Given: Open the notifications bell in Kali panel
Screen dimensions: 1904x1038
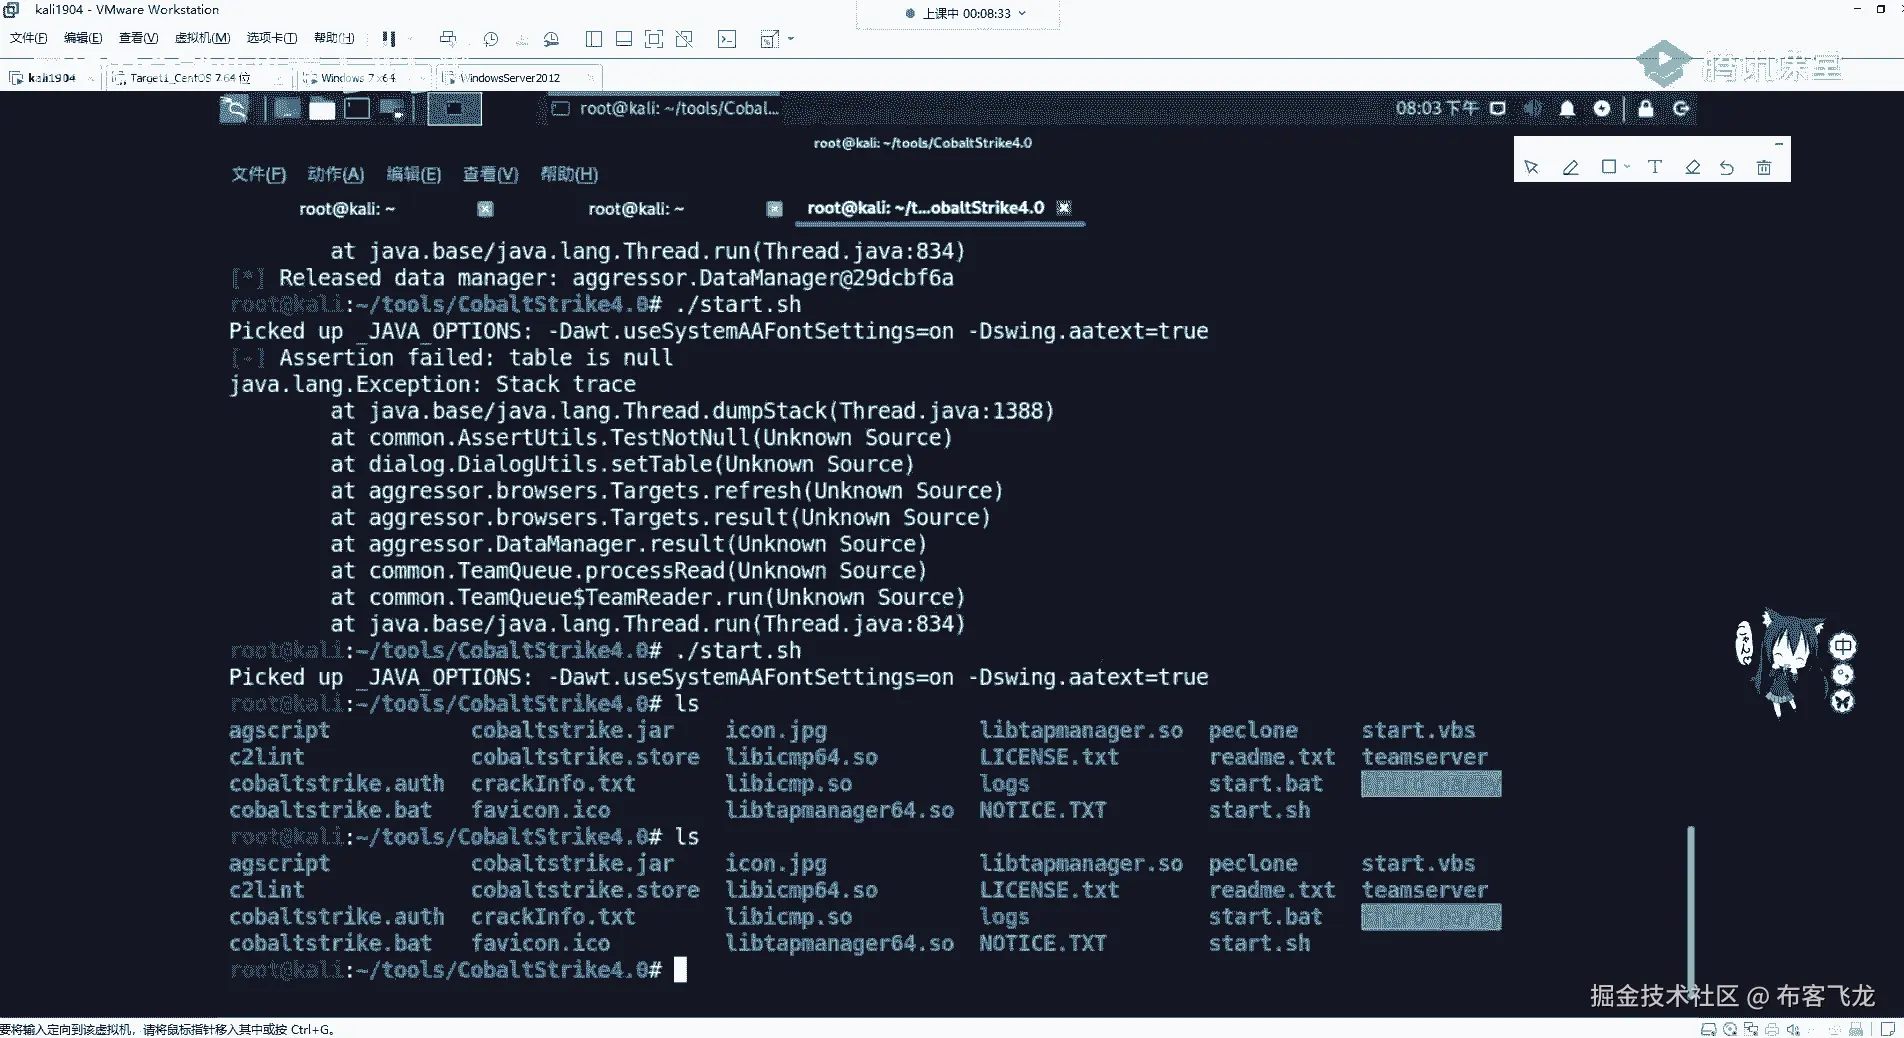Looking at the screenshot, I should pos(1567,108).
